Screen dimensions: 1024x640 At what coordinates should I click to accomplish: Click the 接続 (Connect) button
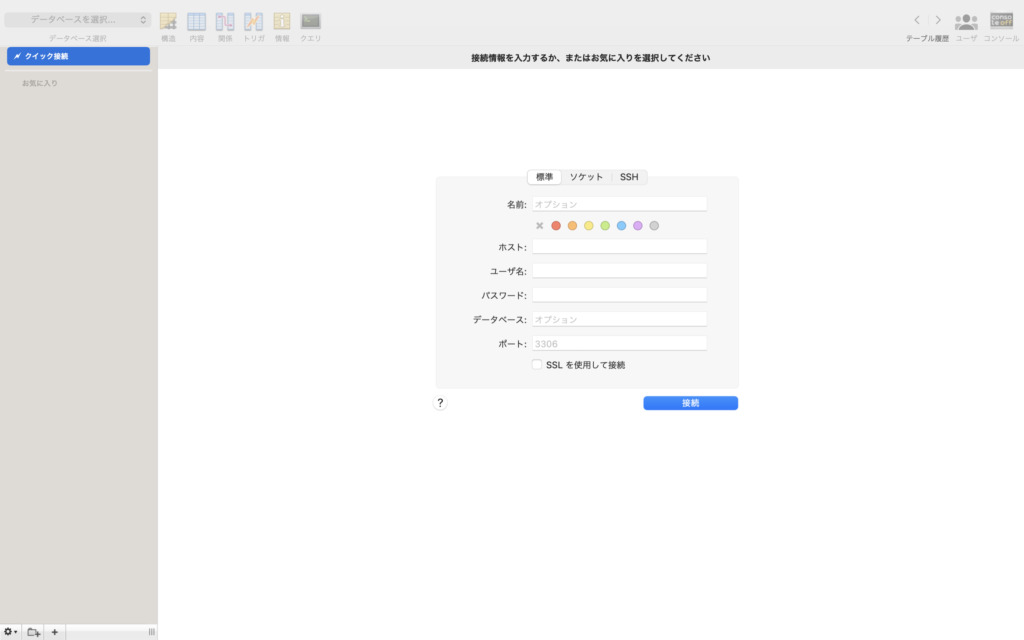coord(690,402)
